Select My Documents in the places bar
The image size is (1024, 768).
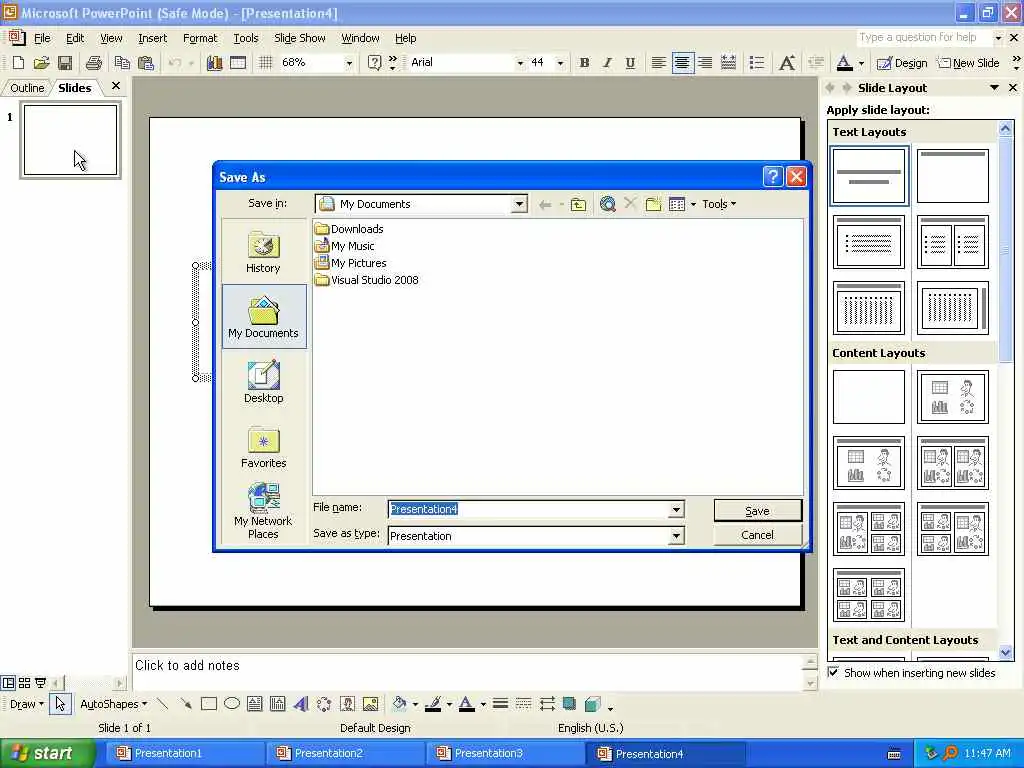264,317
